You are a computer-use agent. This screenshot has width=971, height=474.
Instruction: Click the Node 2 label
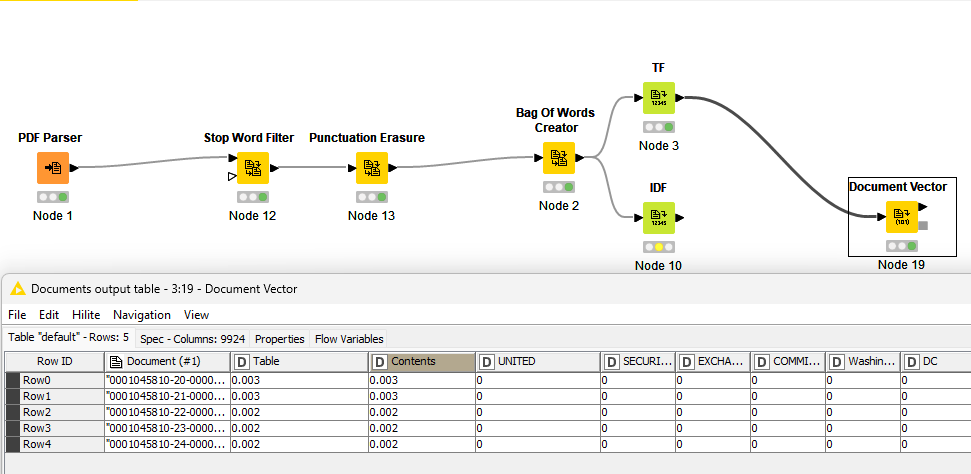559,206
